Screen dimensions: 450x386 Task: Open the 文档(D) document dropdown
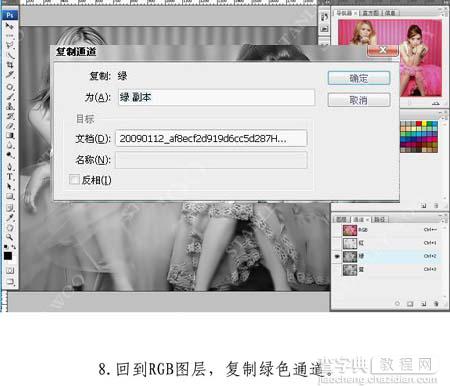click(211, 138)
